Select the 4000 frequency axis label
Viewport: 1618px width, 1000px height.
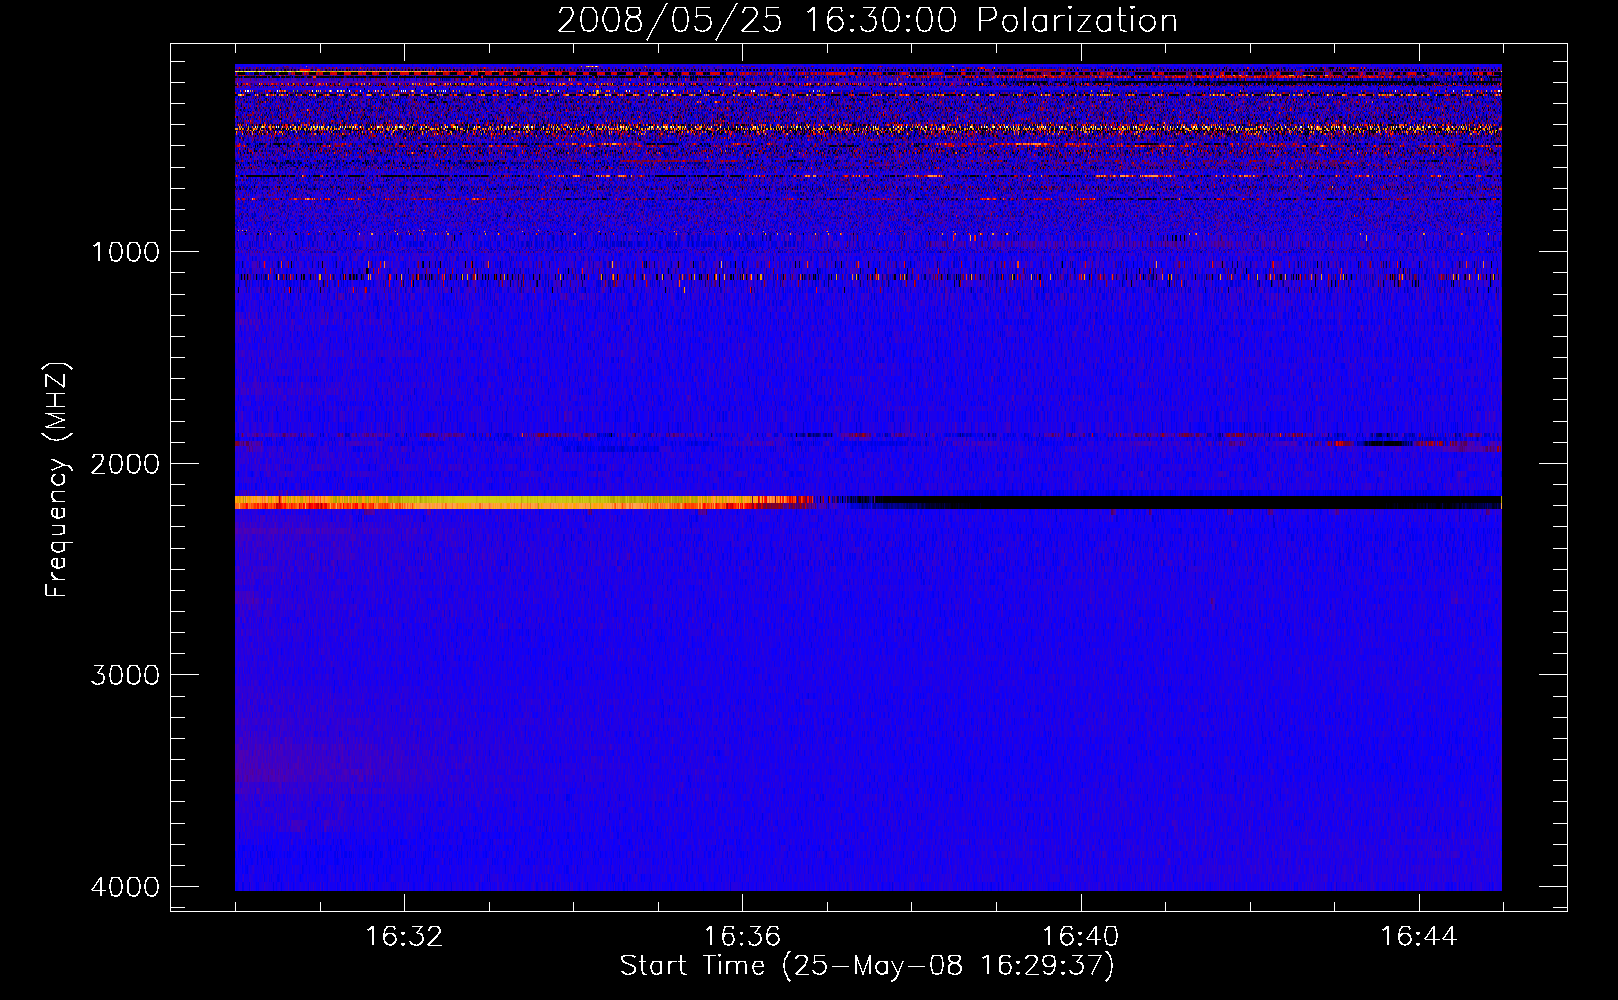click(125, 887)
